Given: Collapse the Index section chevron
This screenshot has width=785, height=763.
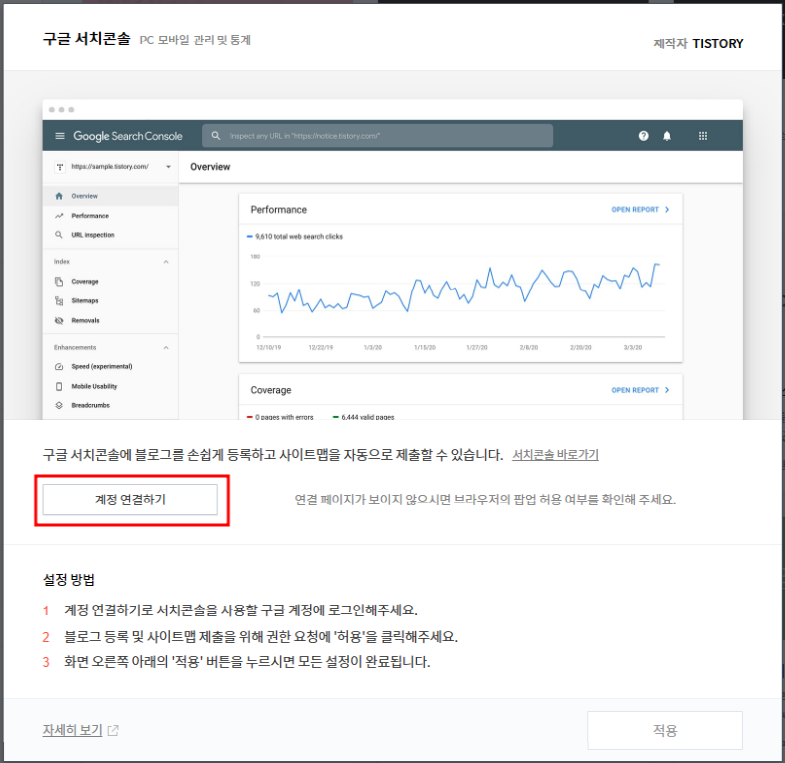Looking at the screenshot, I should [166, 262].
